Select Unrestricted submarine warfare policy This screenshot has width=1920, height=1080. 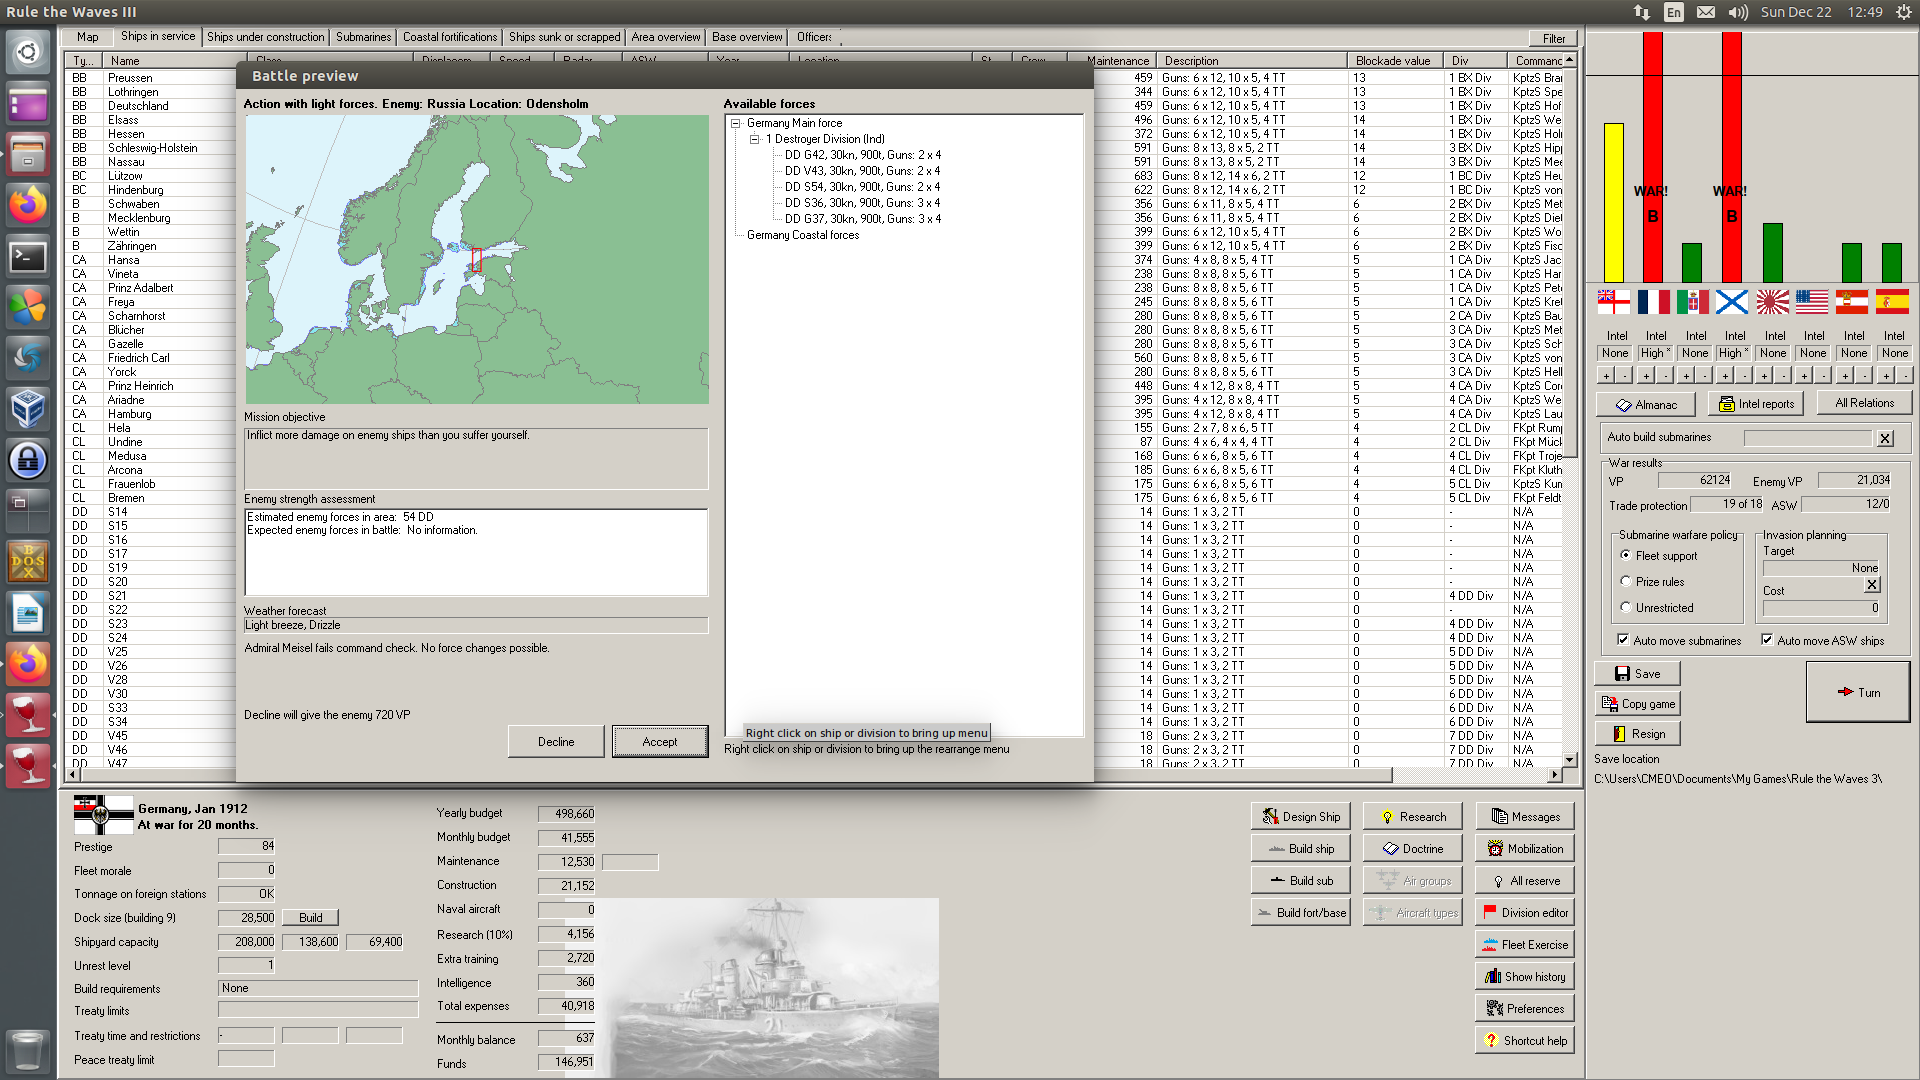(x=1626, y=607)
